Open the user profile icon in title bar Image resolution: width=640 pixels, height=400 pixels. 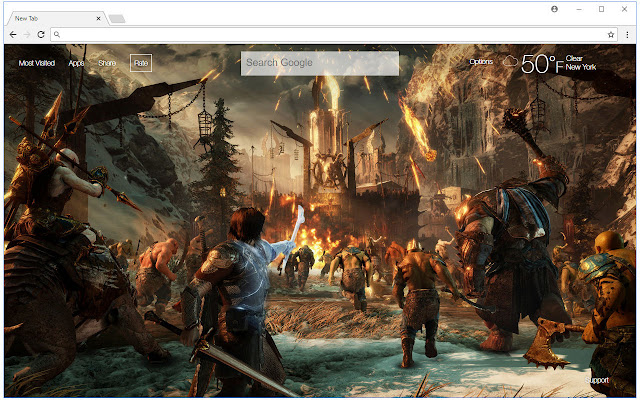pyautogui.click(x=554, y=9)
